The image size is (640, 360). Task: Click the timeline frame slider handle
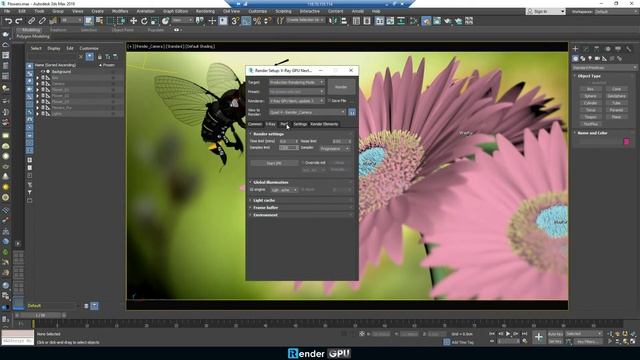click(x=40, y=316)
